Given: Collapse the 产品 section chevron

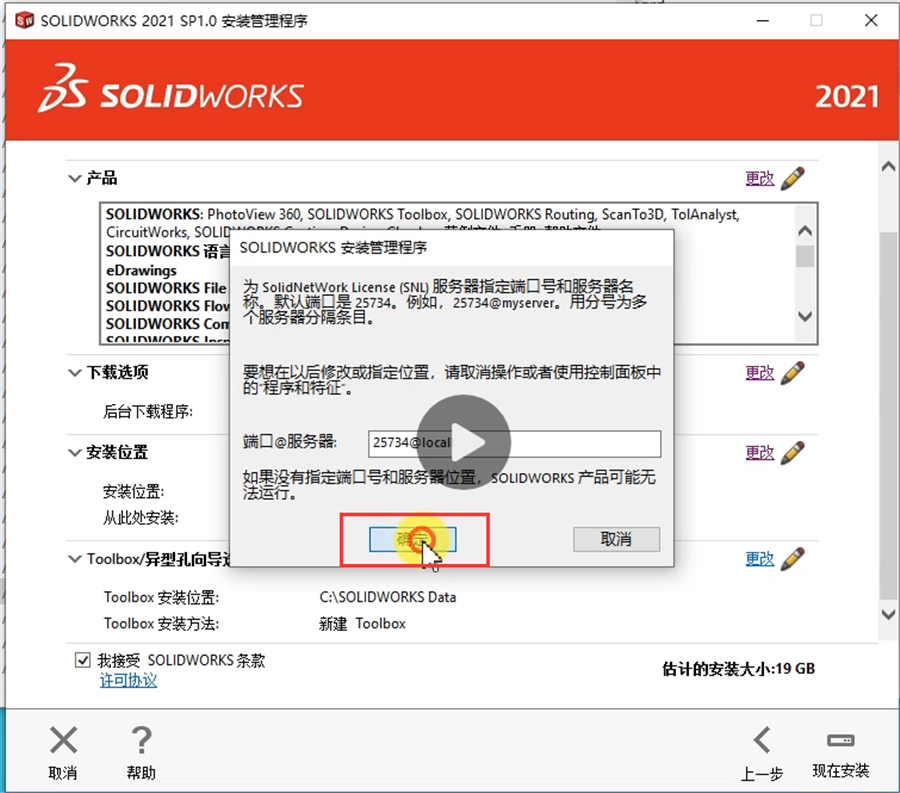Looking at the screenshot, I should pos(75,178).
